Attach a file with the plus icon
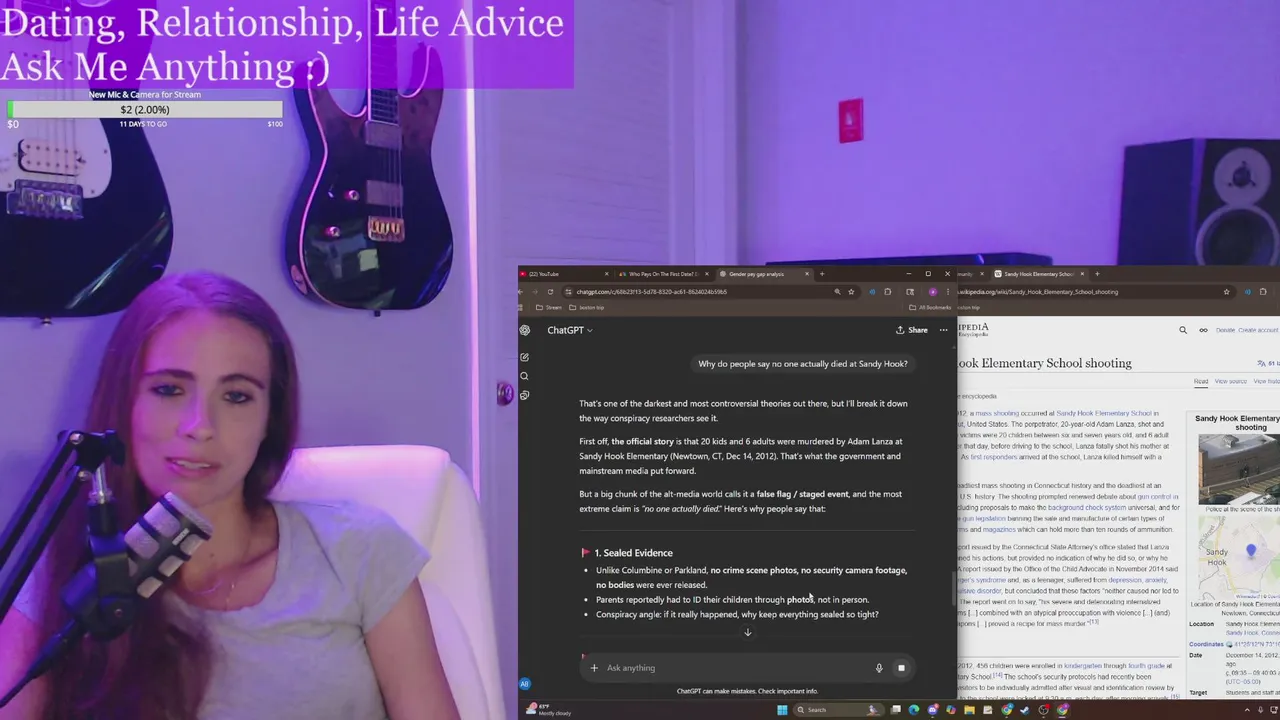 594,668
